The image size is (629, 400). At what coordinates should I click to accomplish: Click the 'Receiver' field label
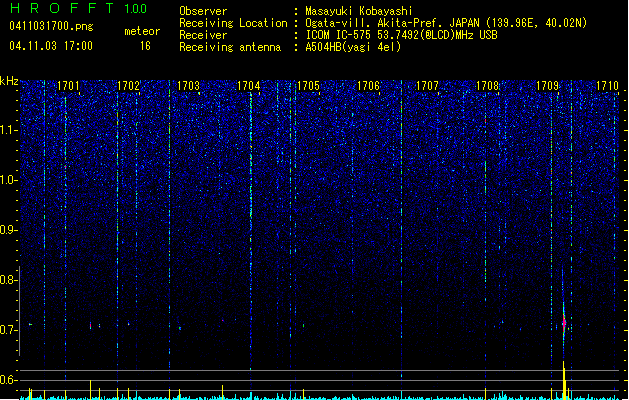coord(203,35)
